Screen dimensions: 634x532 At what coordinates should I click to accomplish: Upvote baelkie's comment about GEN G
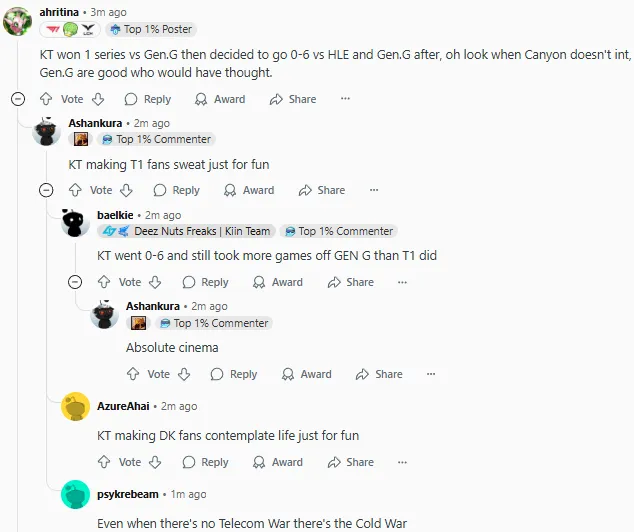pyautogui.click(x=104, y=282)
